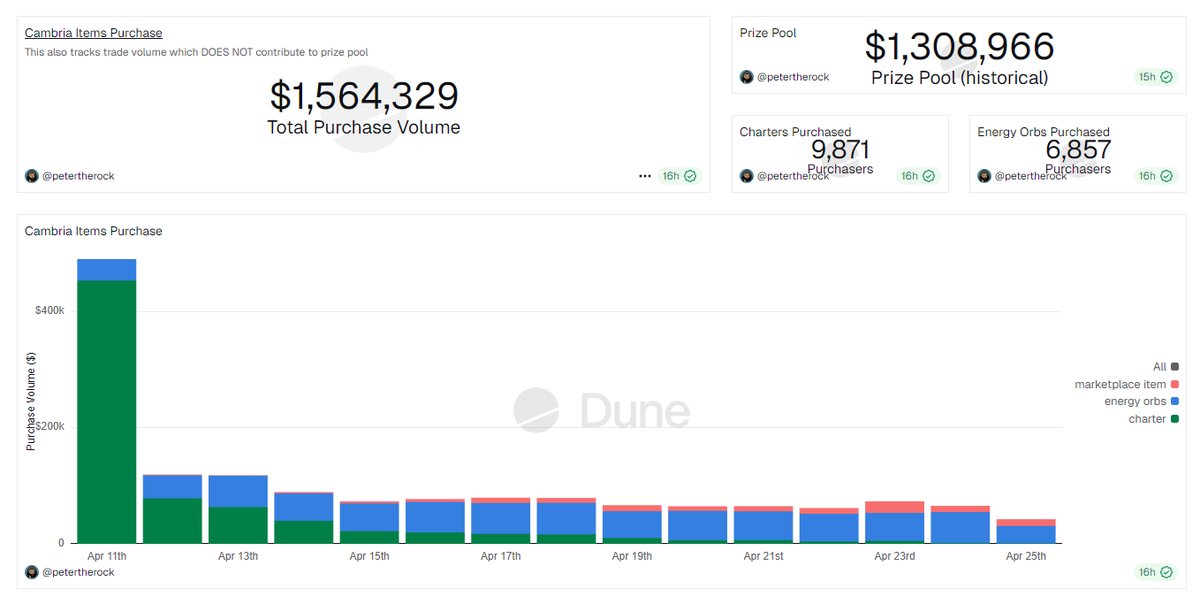Image resolution: width=1200 pixels, height=604 pixels.
Task: Click the Apr 11th green charter bar
Action: point(107,412)
